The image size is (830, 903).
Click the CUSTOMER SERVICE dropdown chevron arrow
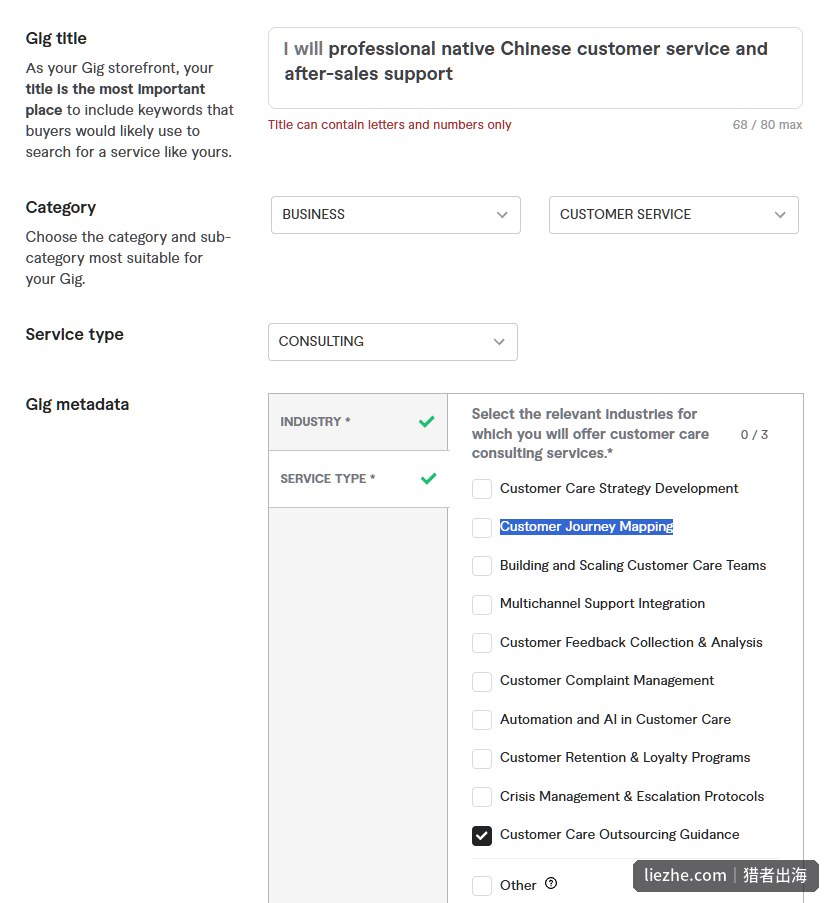click(780, 215)
